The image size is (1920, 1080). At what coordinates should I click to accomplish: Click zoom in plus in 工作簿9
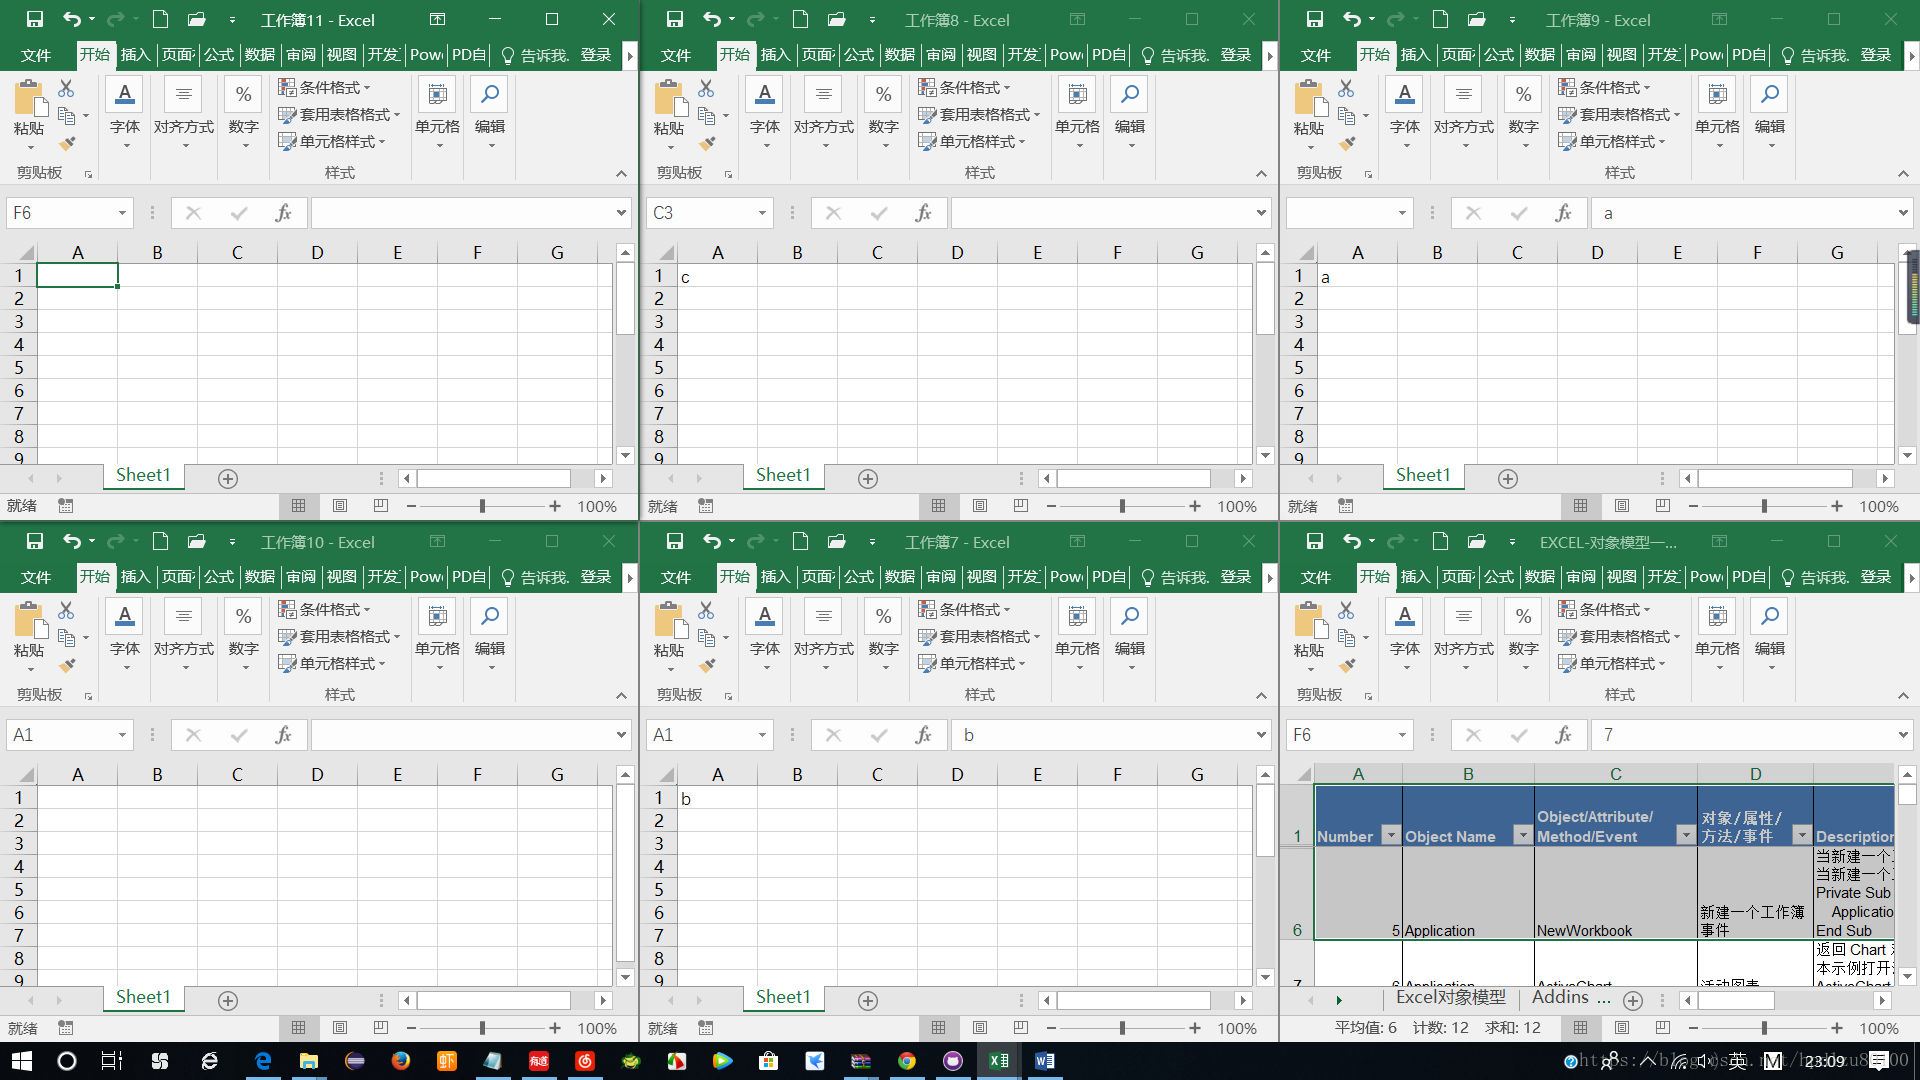(1836, 506)
